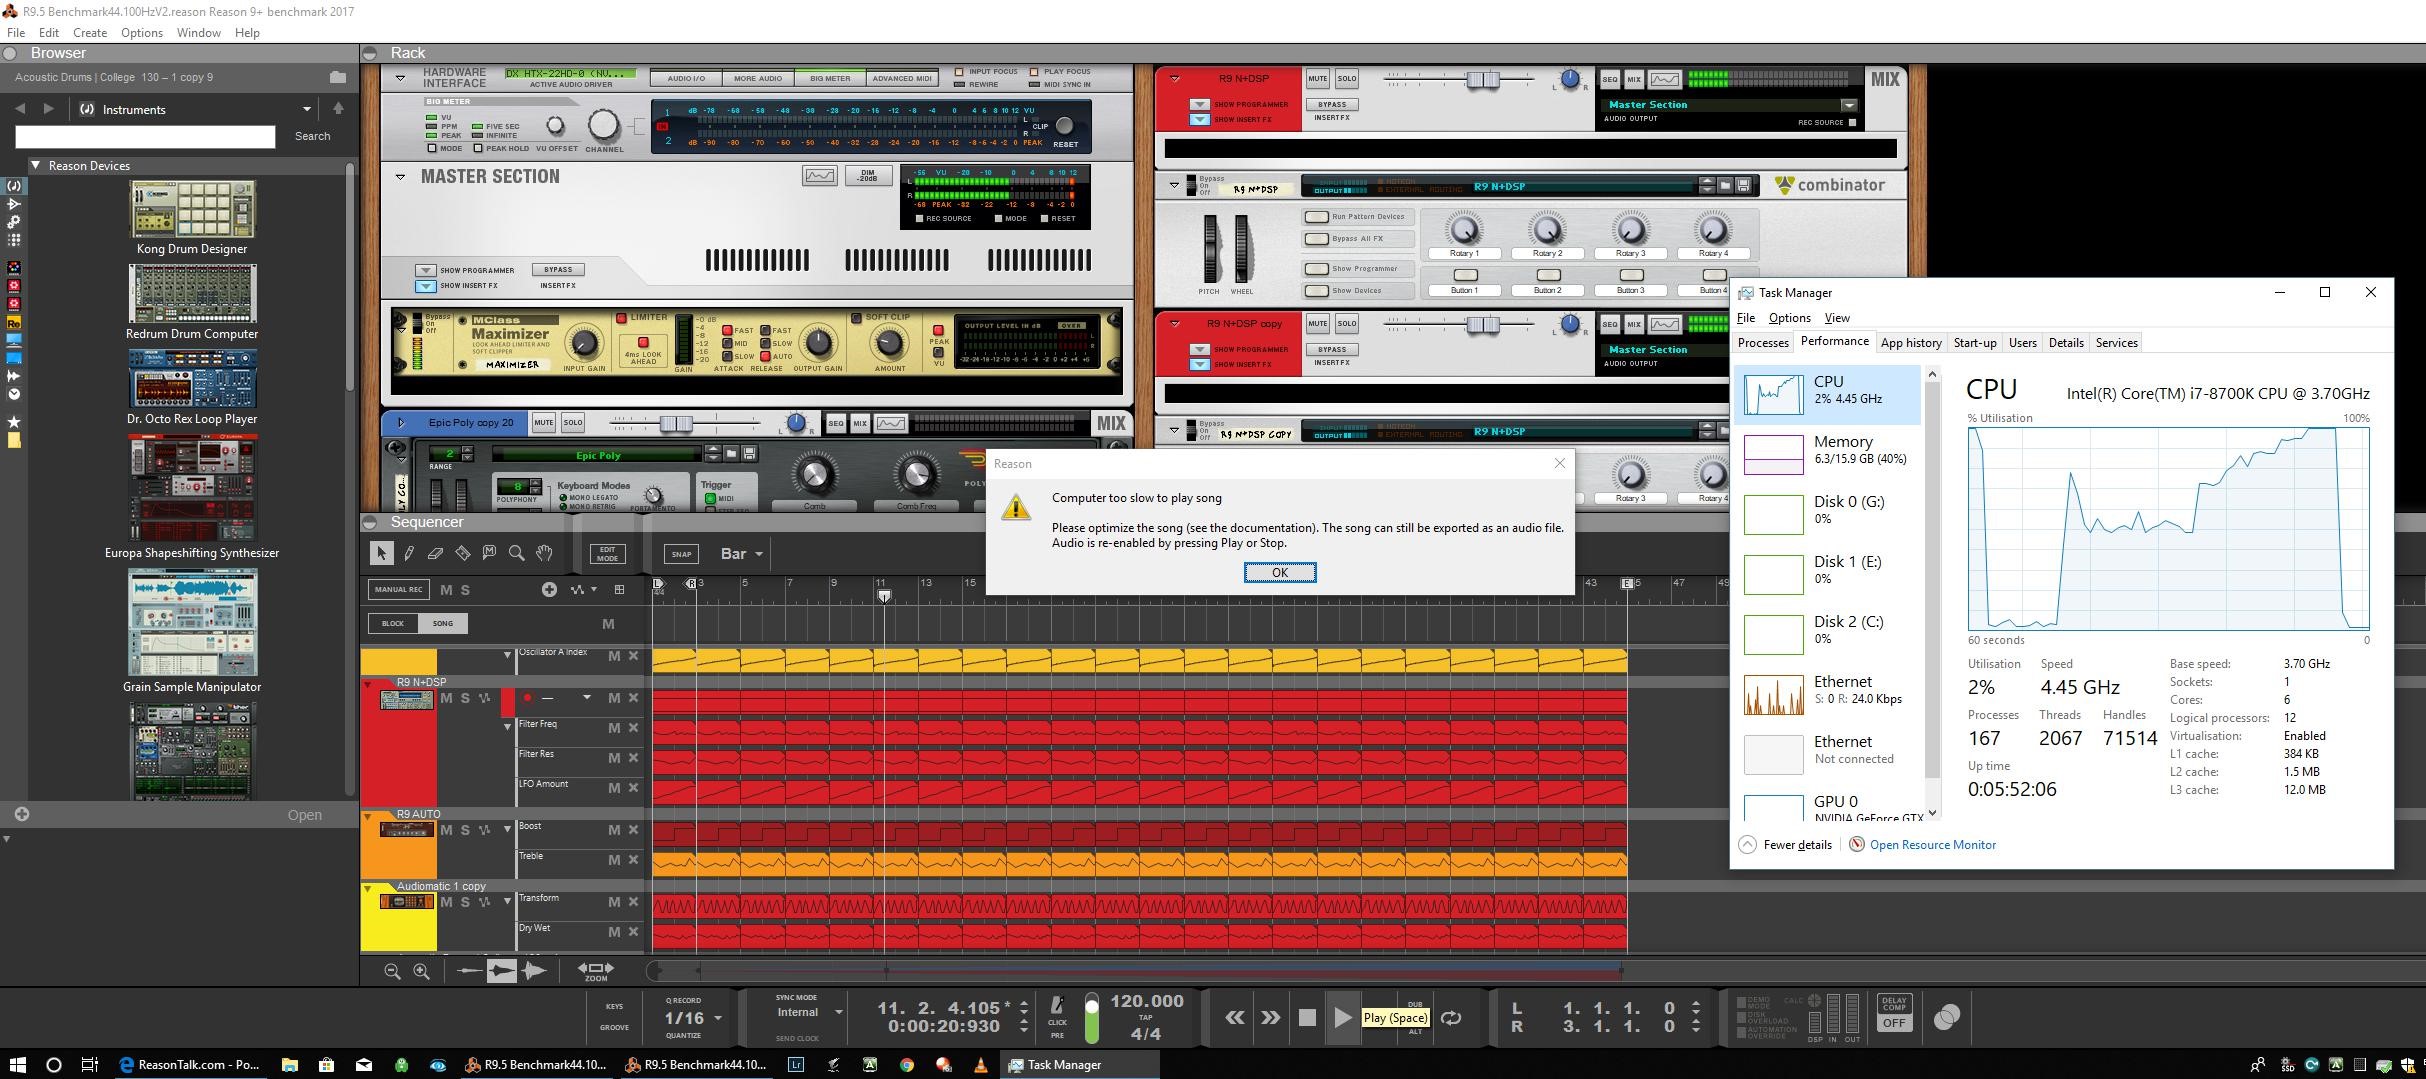
Task: Adjust the Epic Poly copy 20 level fader
Action: coord(675,423)
